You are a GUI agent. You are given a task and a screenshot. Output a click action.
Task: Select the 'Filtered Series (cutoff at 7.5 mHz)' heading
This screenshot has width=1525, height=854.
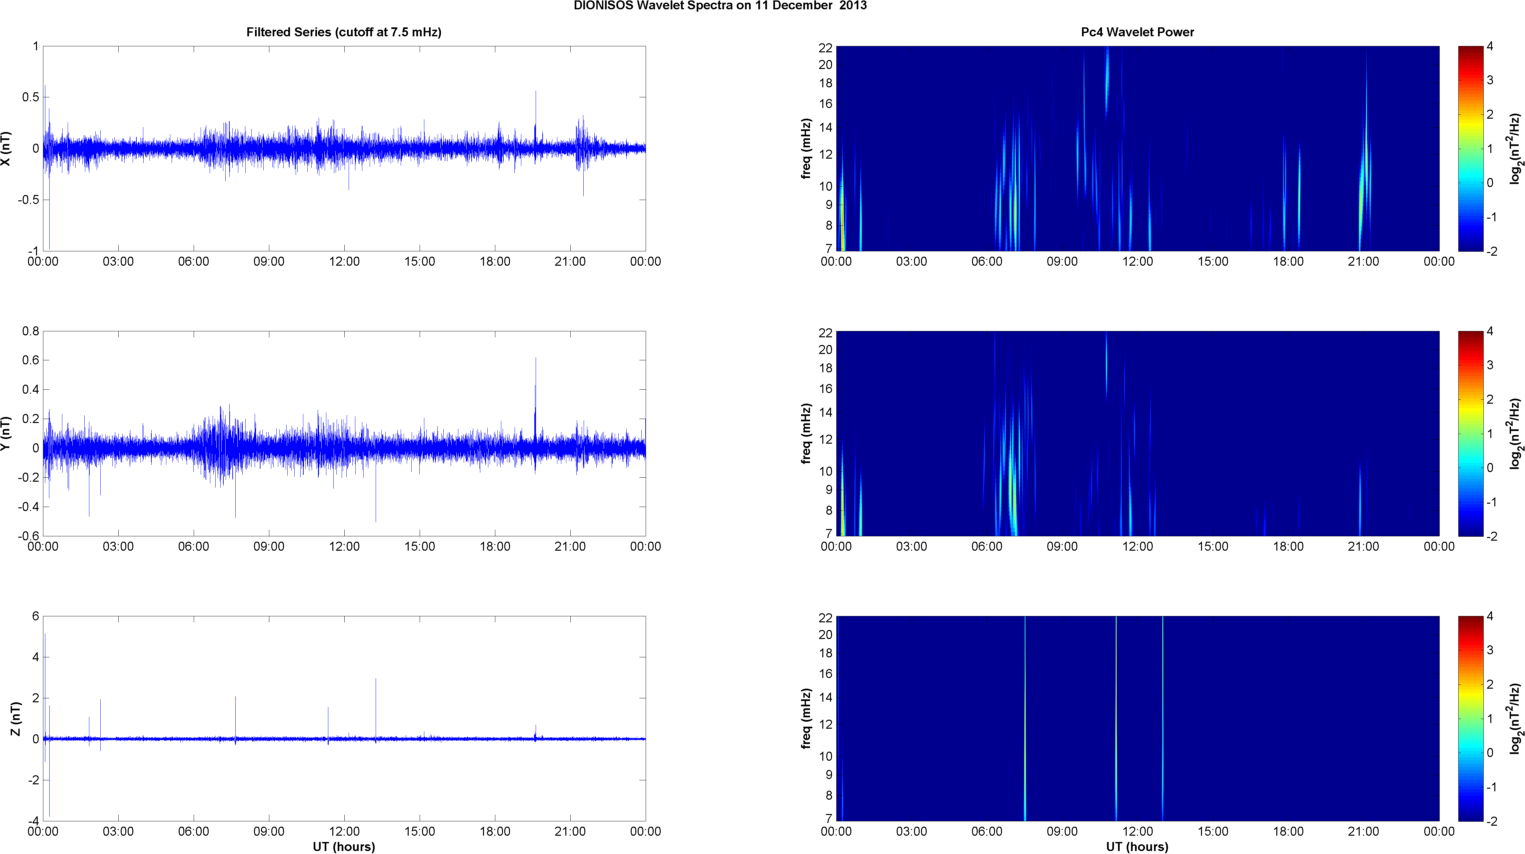(x=344, y=32)
